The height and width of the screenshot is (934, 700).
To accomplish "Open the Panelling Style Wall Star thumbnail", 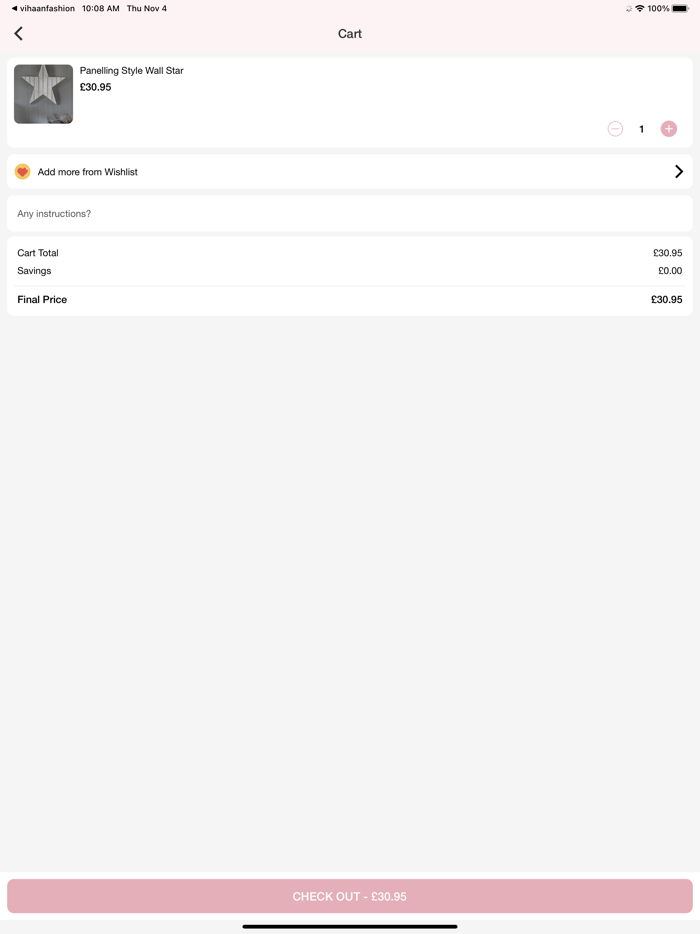I will coord(44,94).
